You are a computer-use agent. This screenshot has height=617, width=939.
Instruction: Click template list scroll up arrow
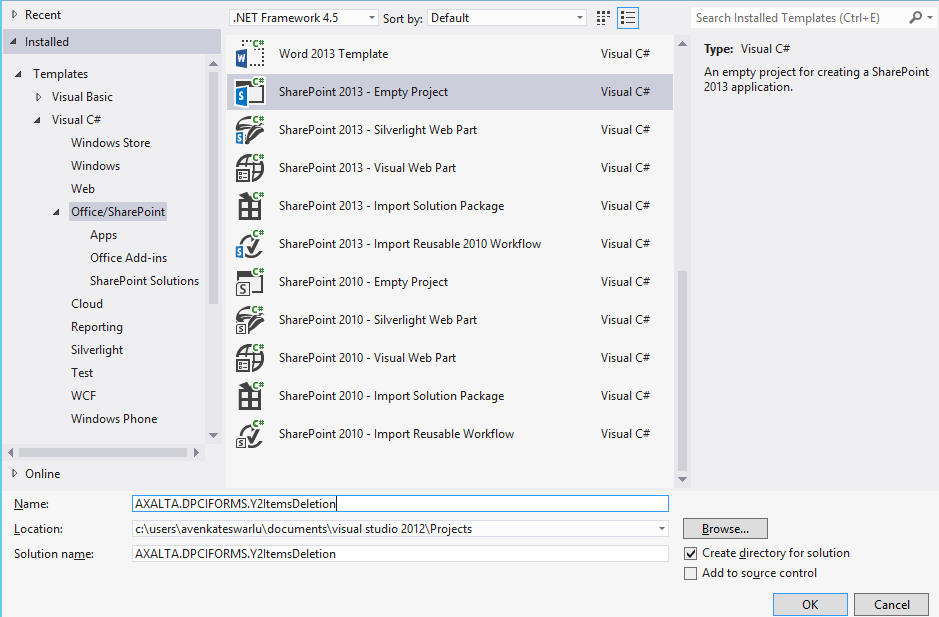[682, 44]
